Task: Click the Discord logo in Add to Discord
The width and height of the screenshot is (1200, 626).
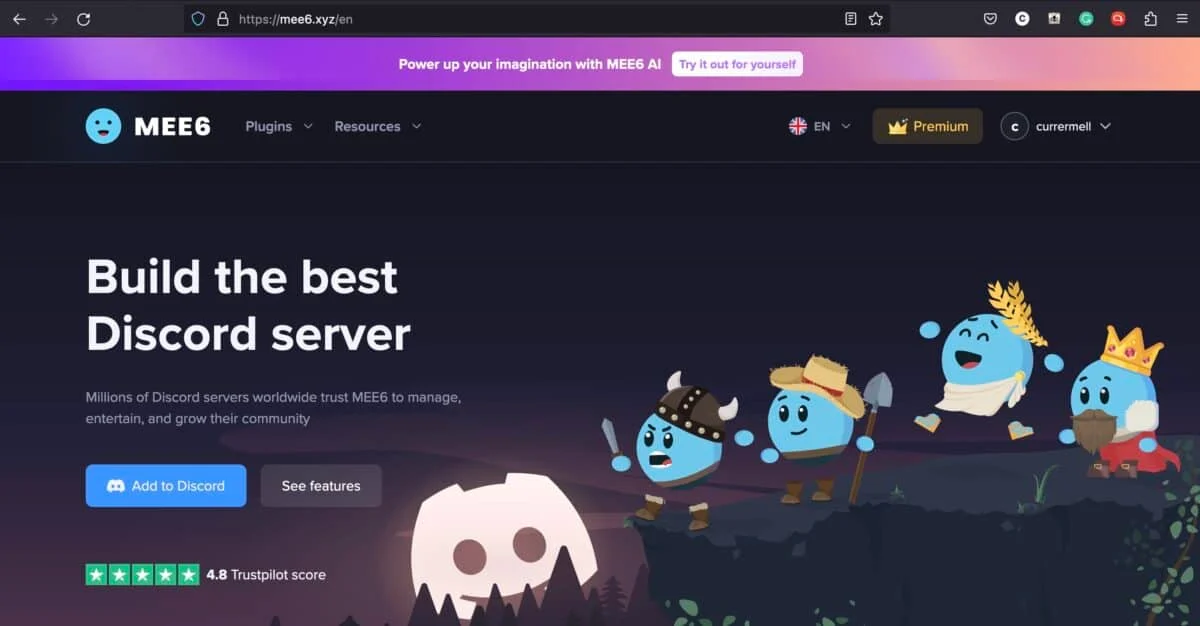Action: pyautogui.click(x=115, y=486)
